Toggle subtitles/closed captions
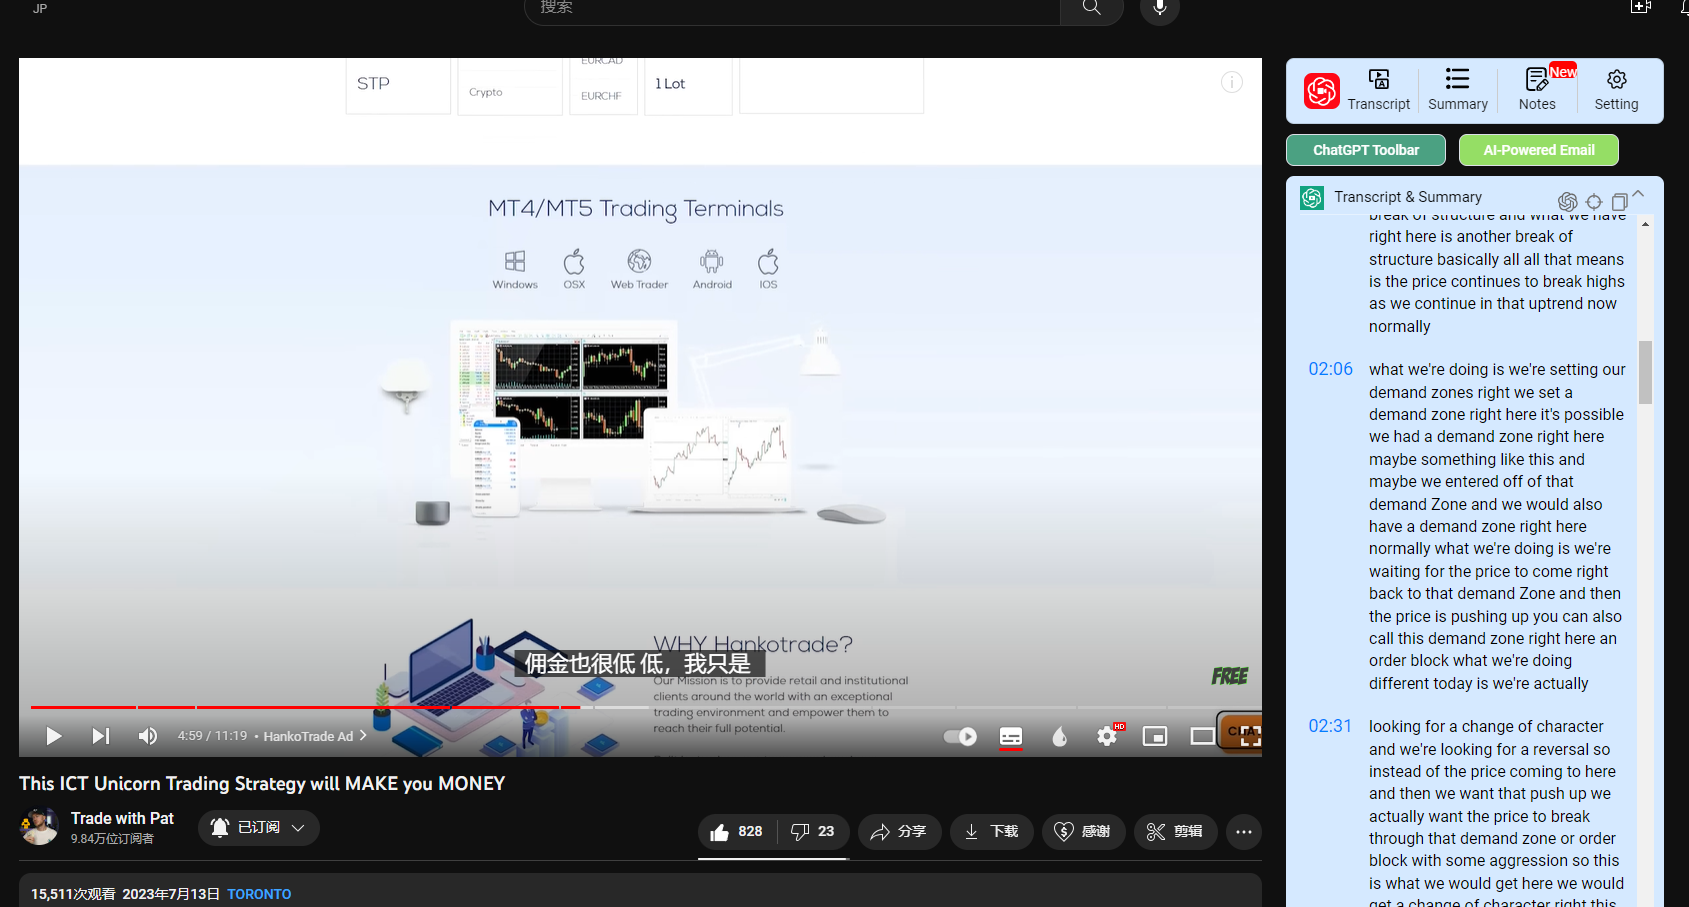1689x907 pixels. pos(1011,736)
